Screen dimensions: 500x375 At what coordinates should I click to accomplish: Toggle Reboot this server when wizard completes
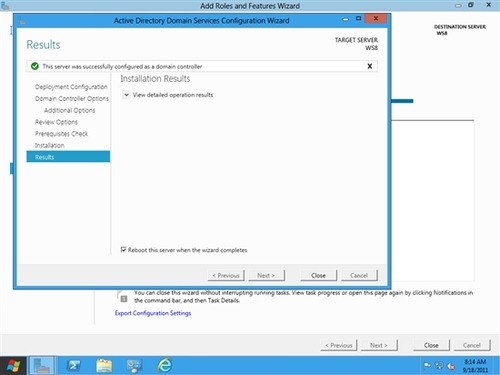coord(123,250)
